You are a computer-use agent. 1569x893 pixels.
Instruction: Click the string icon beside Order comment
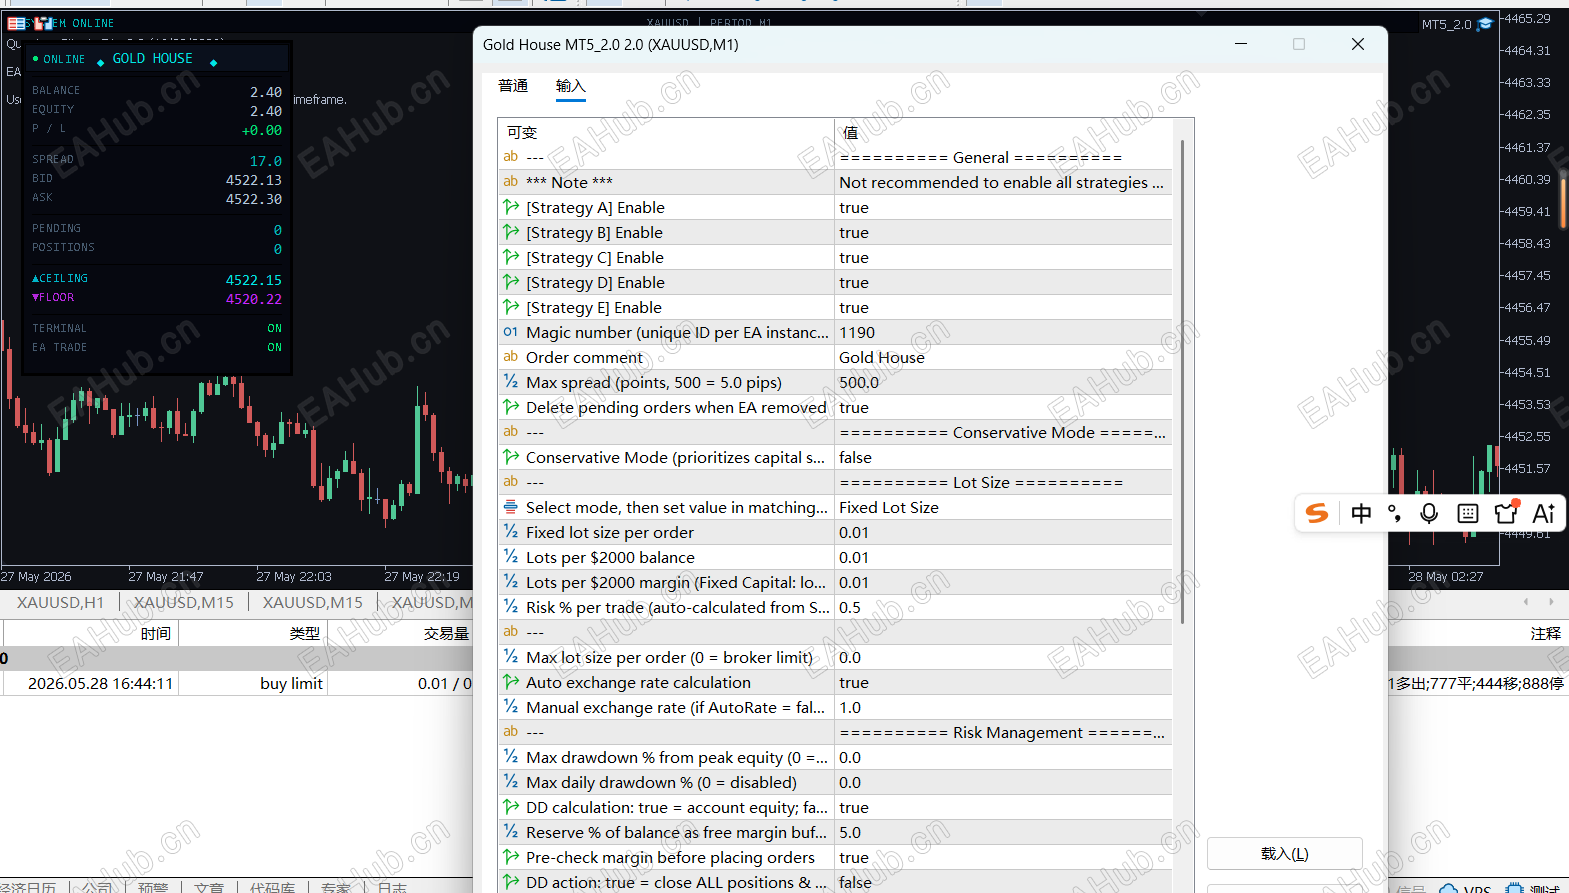(511, 357)
